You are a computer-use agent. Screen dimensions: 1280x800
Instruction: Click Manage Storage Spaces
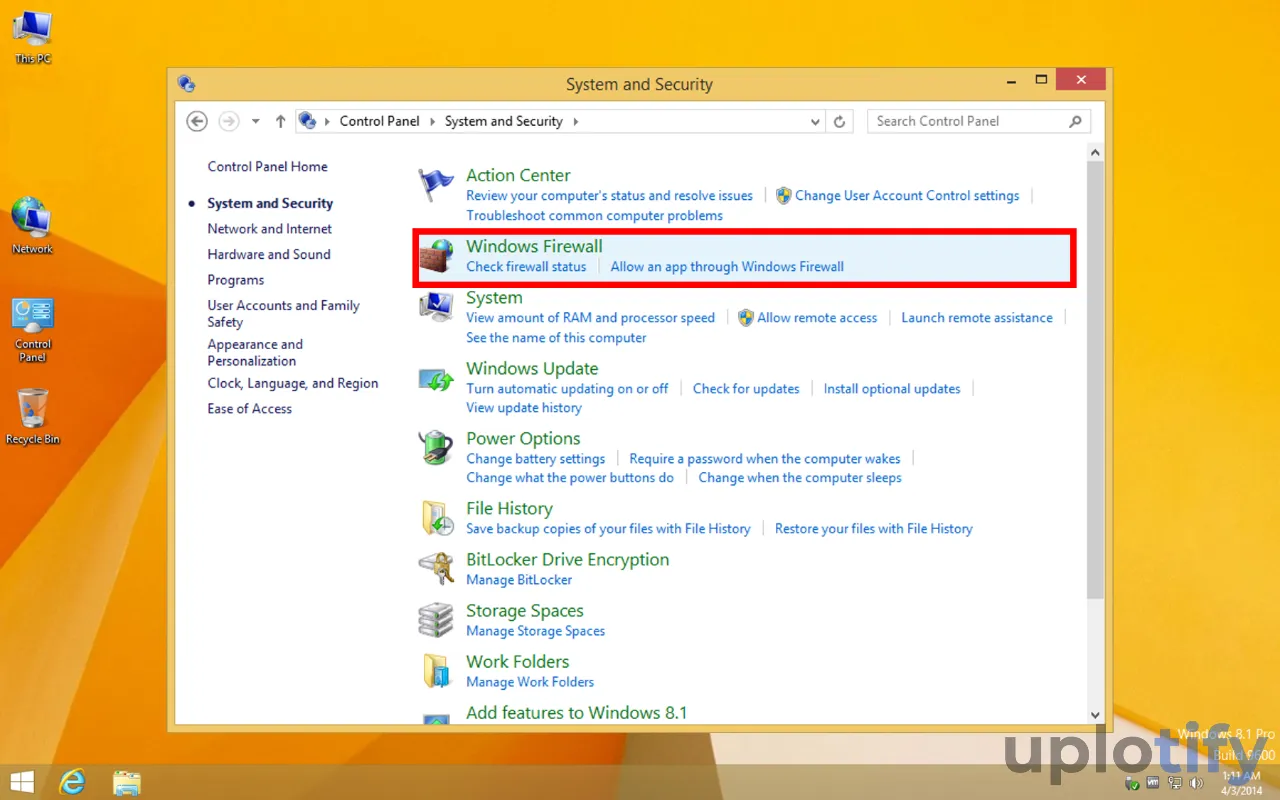point(535,631)
